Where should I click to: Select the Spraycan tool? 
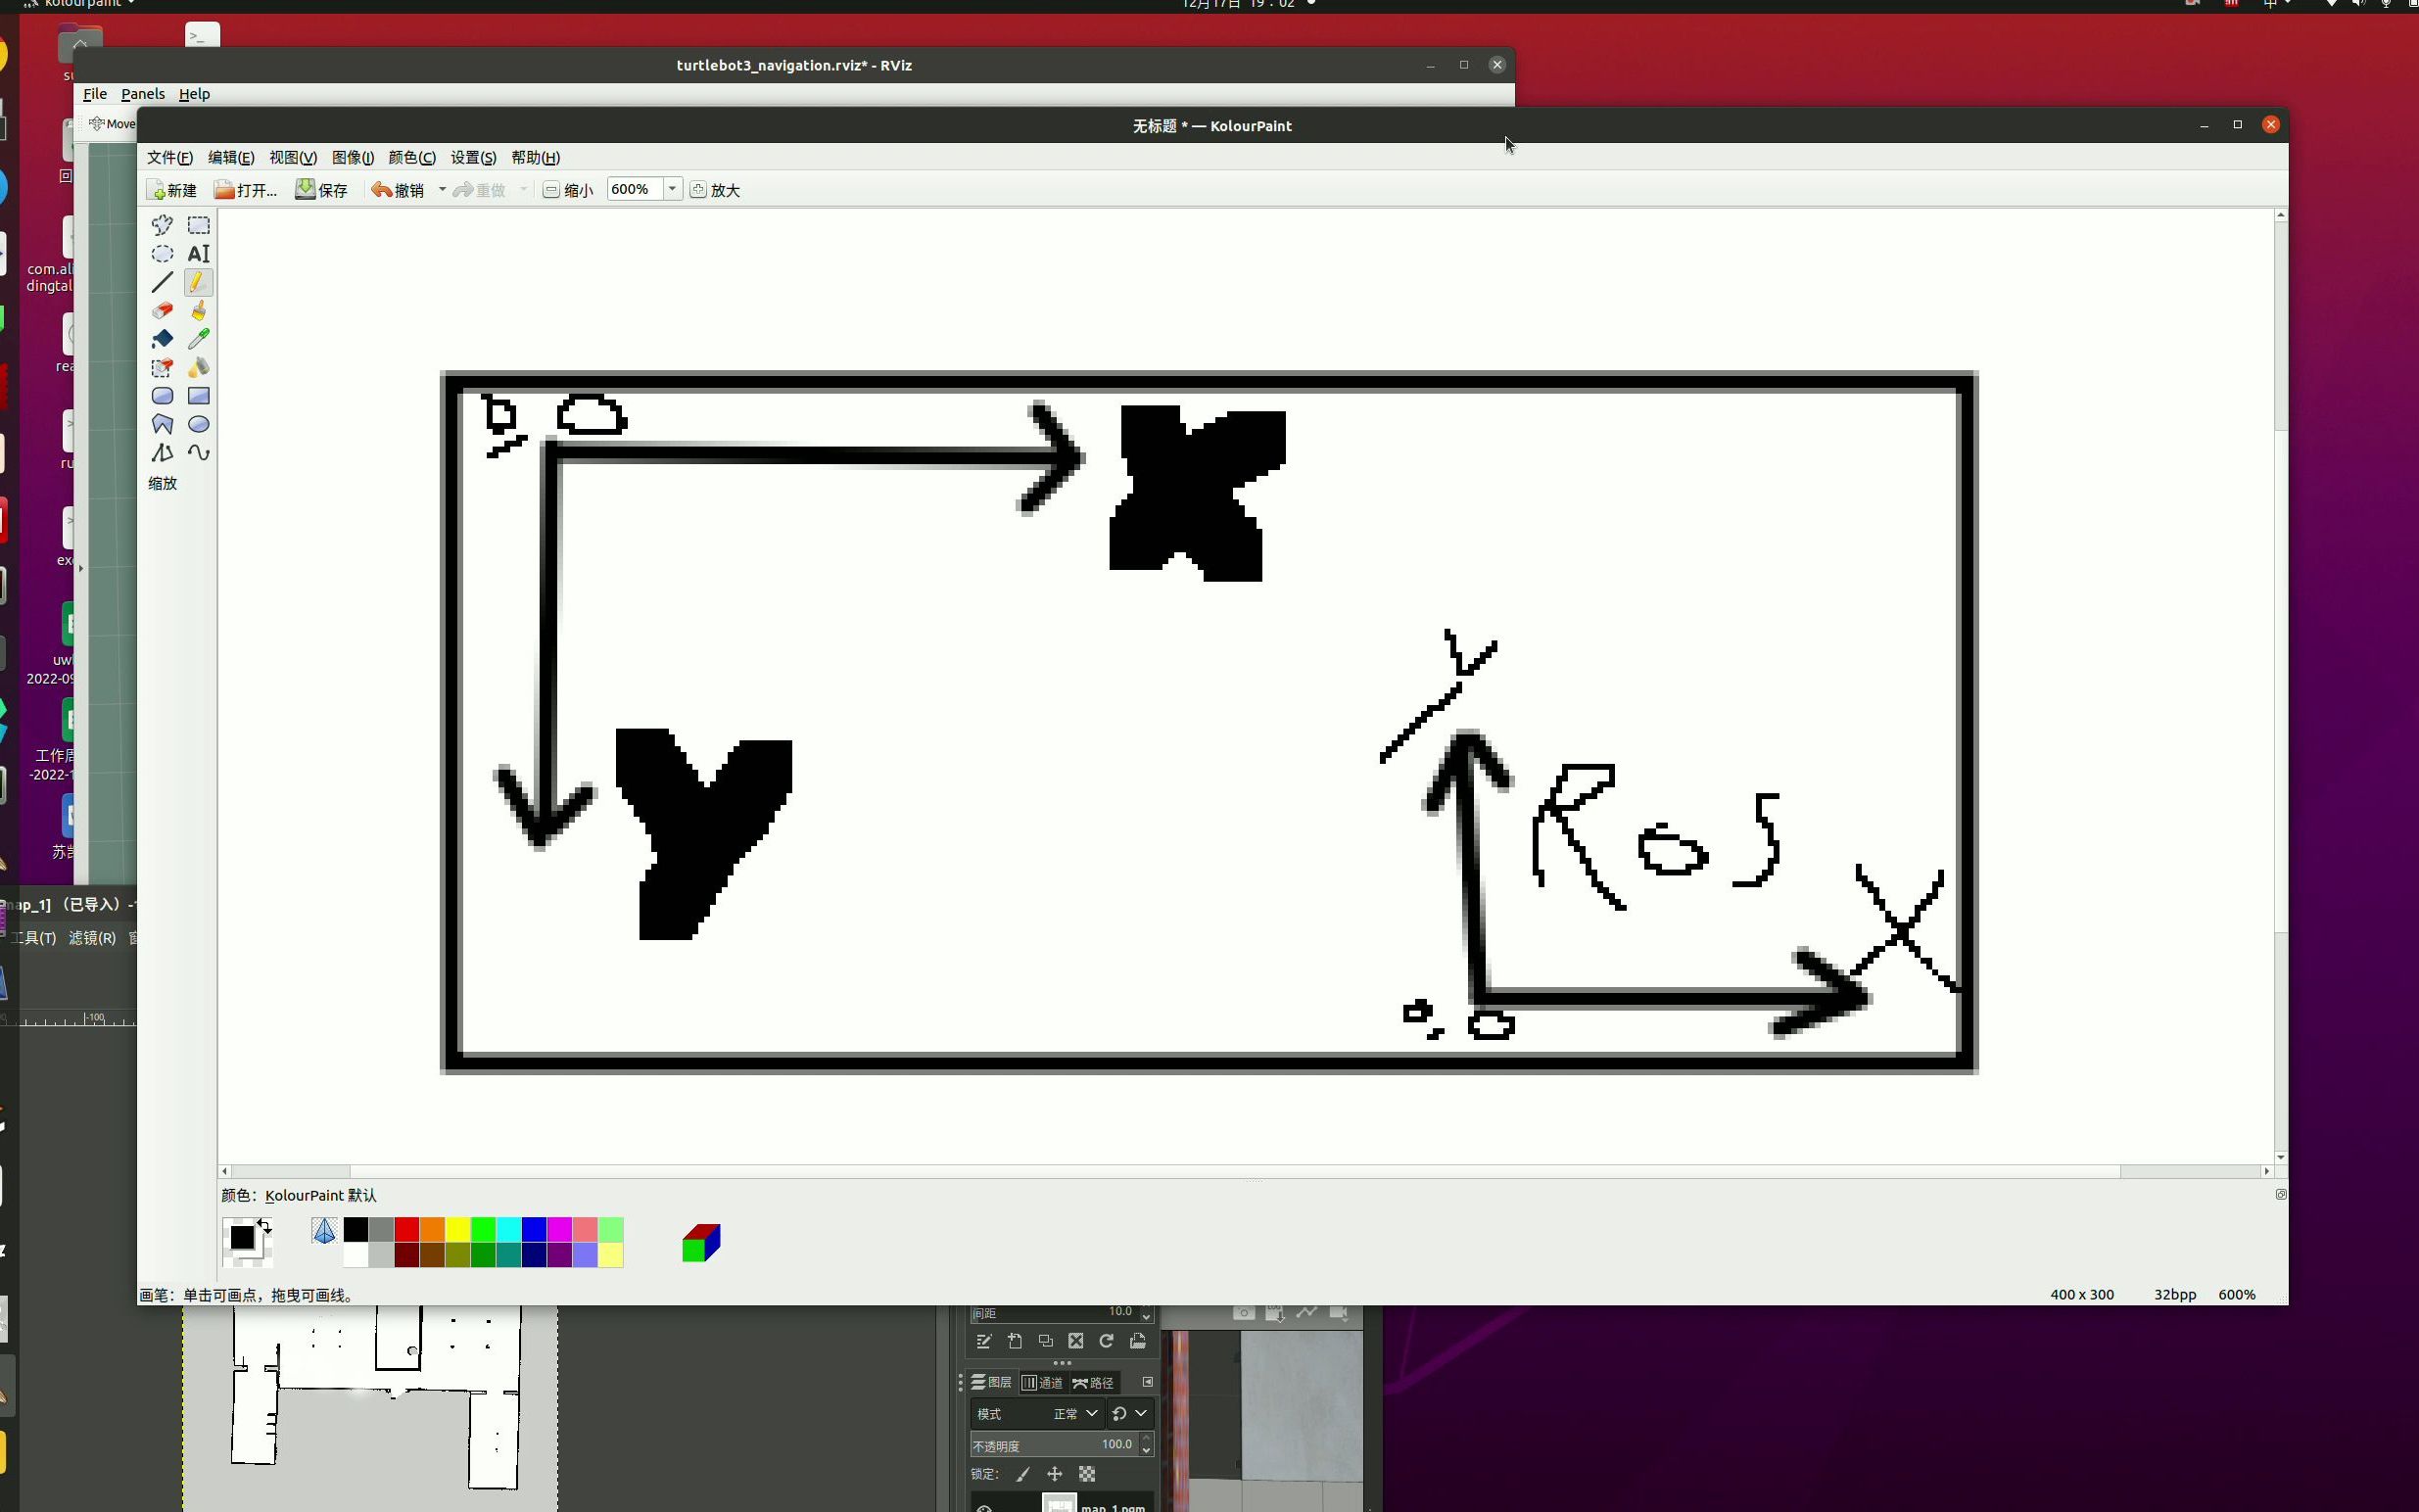pyautogui.click(x=199, y=368)
